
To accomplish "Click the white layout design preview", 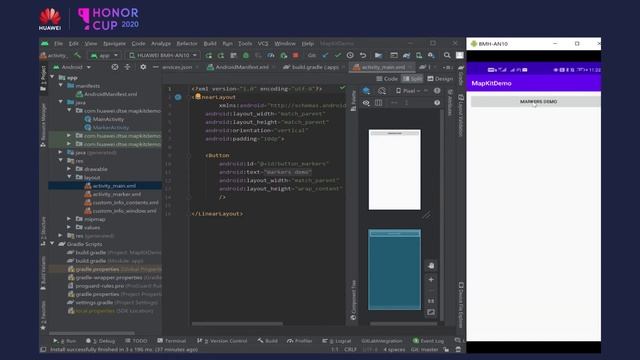I will click(x=394, y=169).
